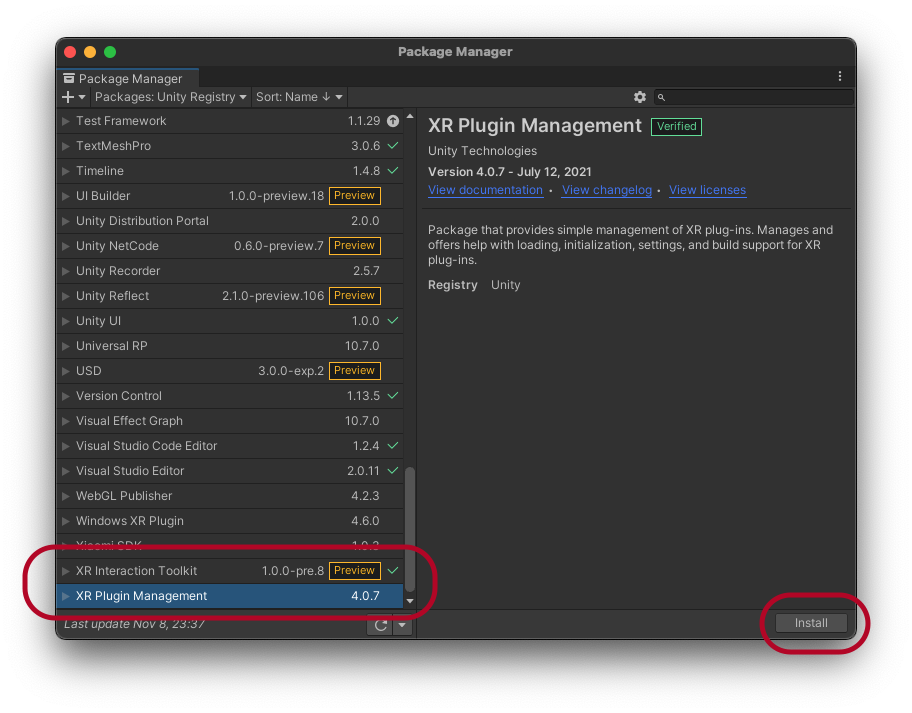Expand the Test Framework package row
912x713 pixels.
(66, 121)
